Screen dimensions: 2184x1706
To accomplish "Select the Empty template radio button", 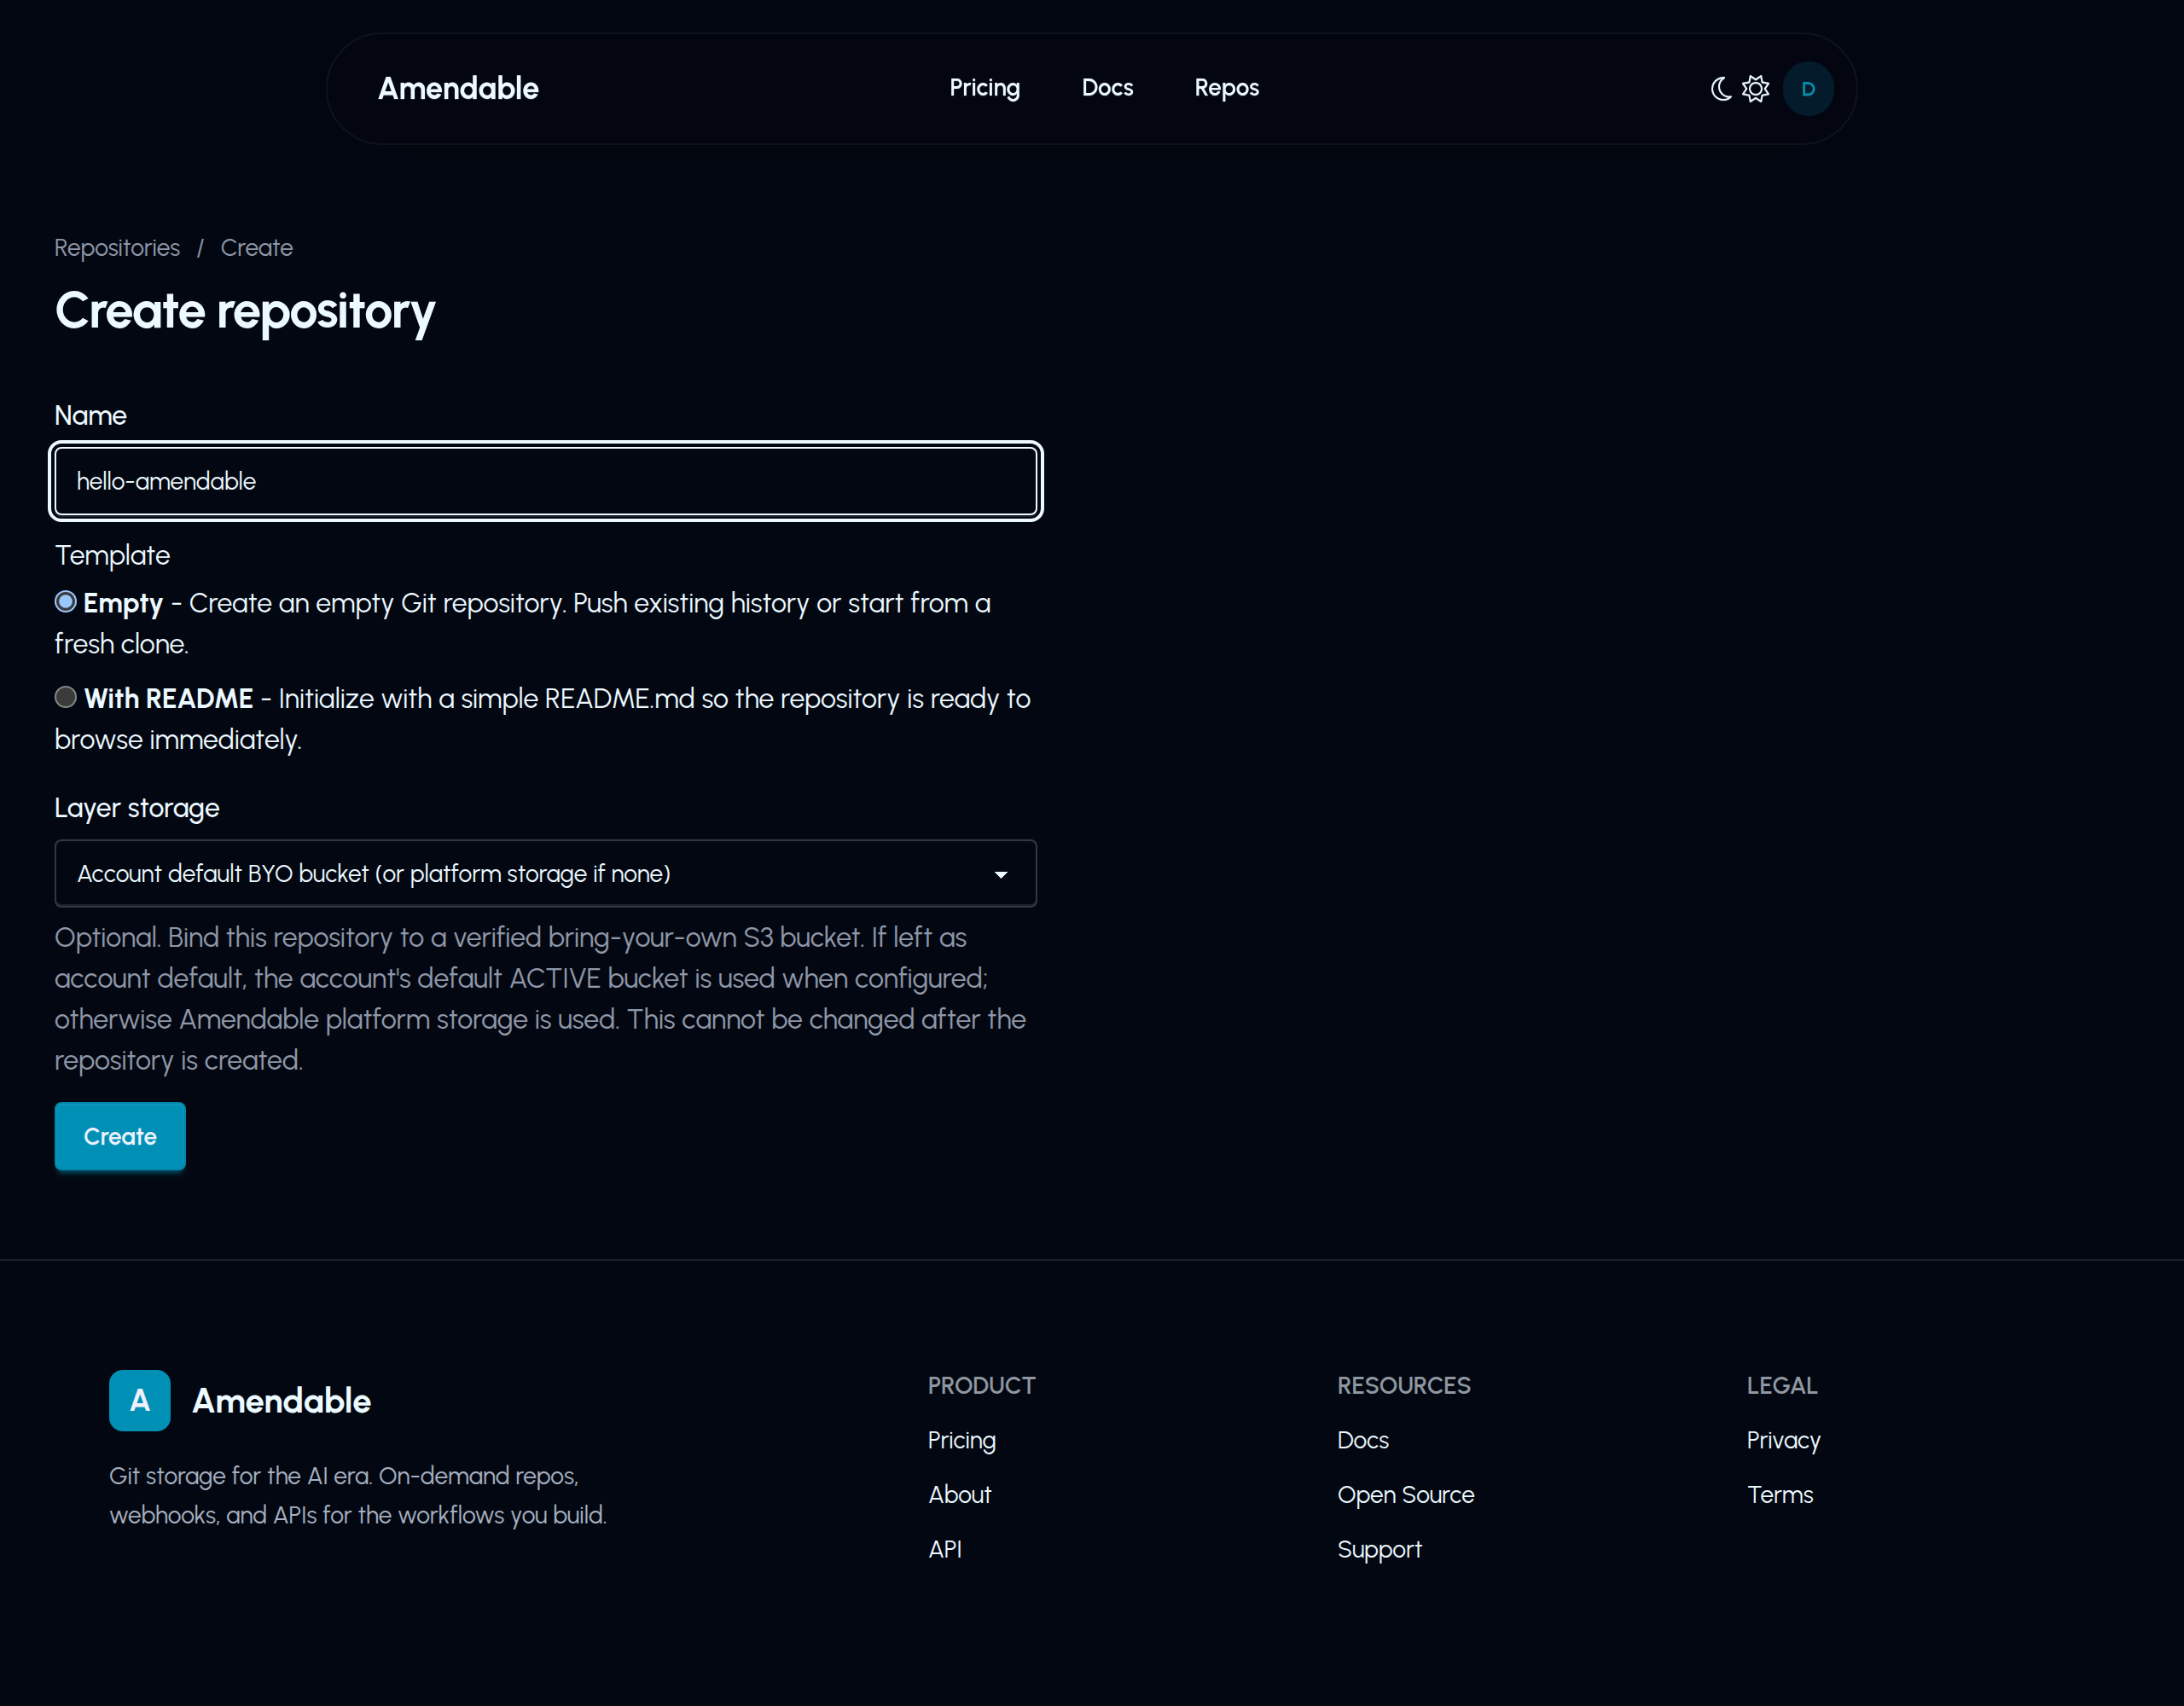I will (66, 602).
